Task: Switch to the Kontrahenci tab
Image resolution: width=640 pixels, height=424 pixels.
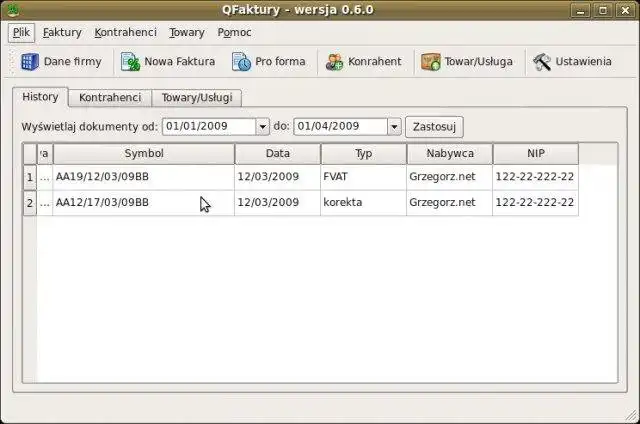Action: 110,98
